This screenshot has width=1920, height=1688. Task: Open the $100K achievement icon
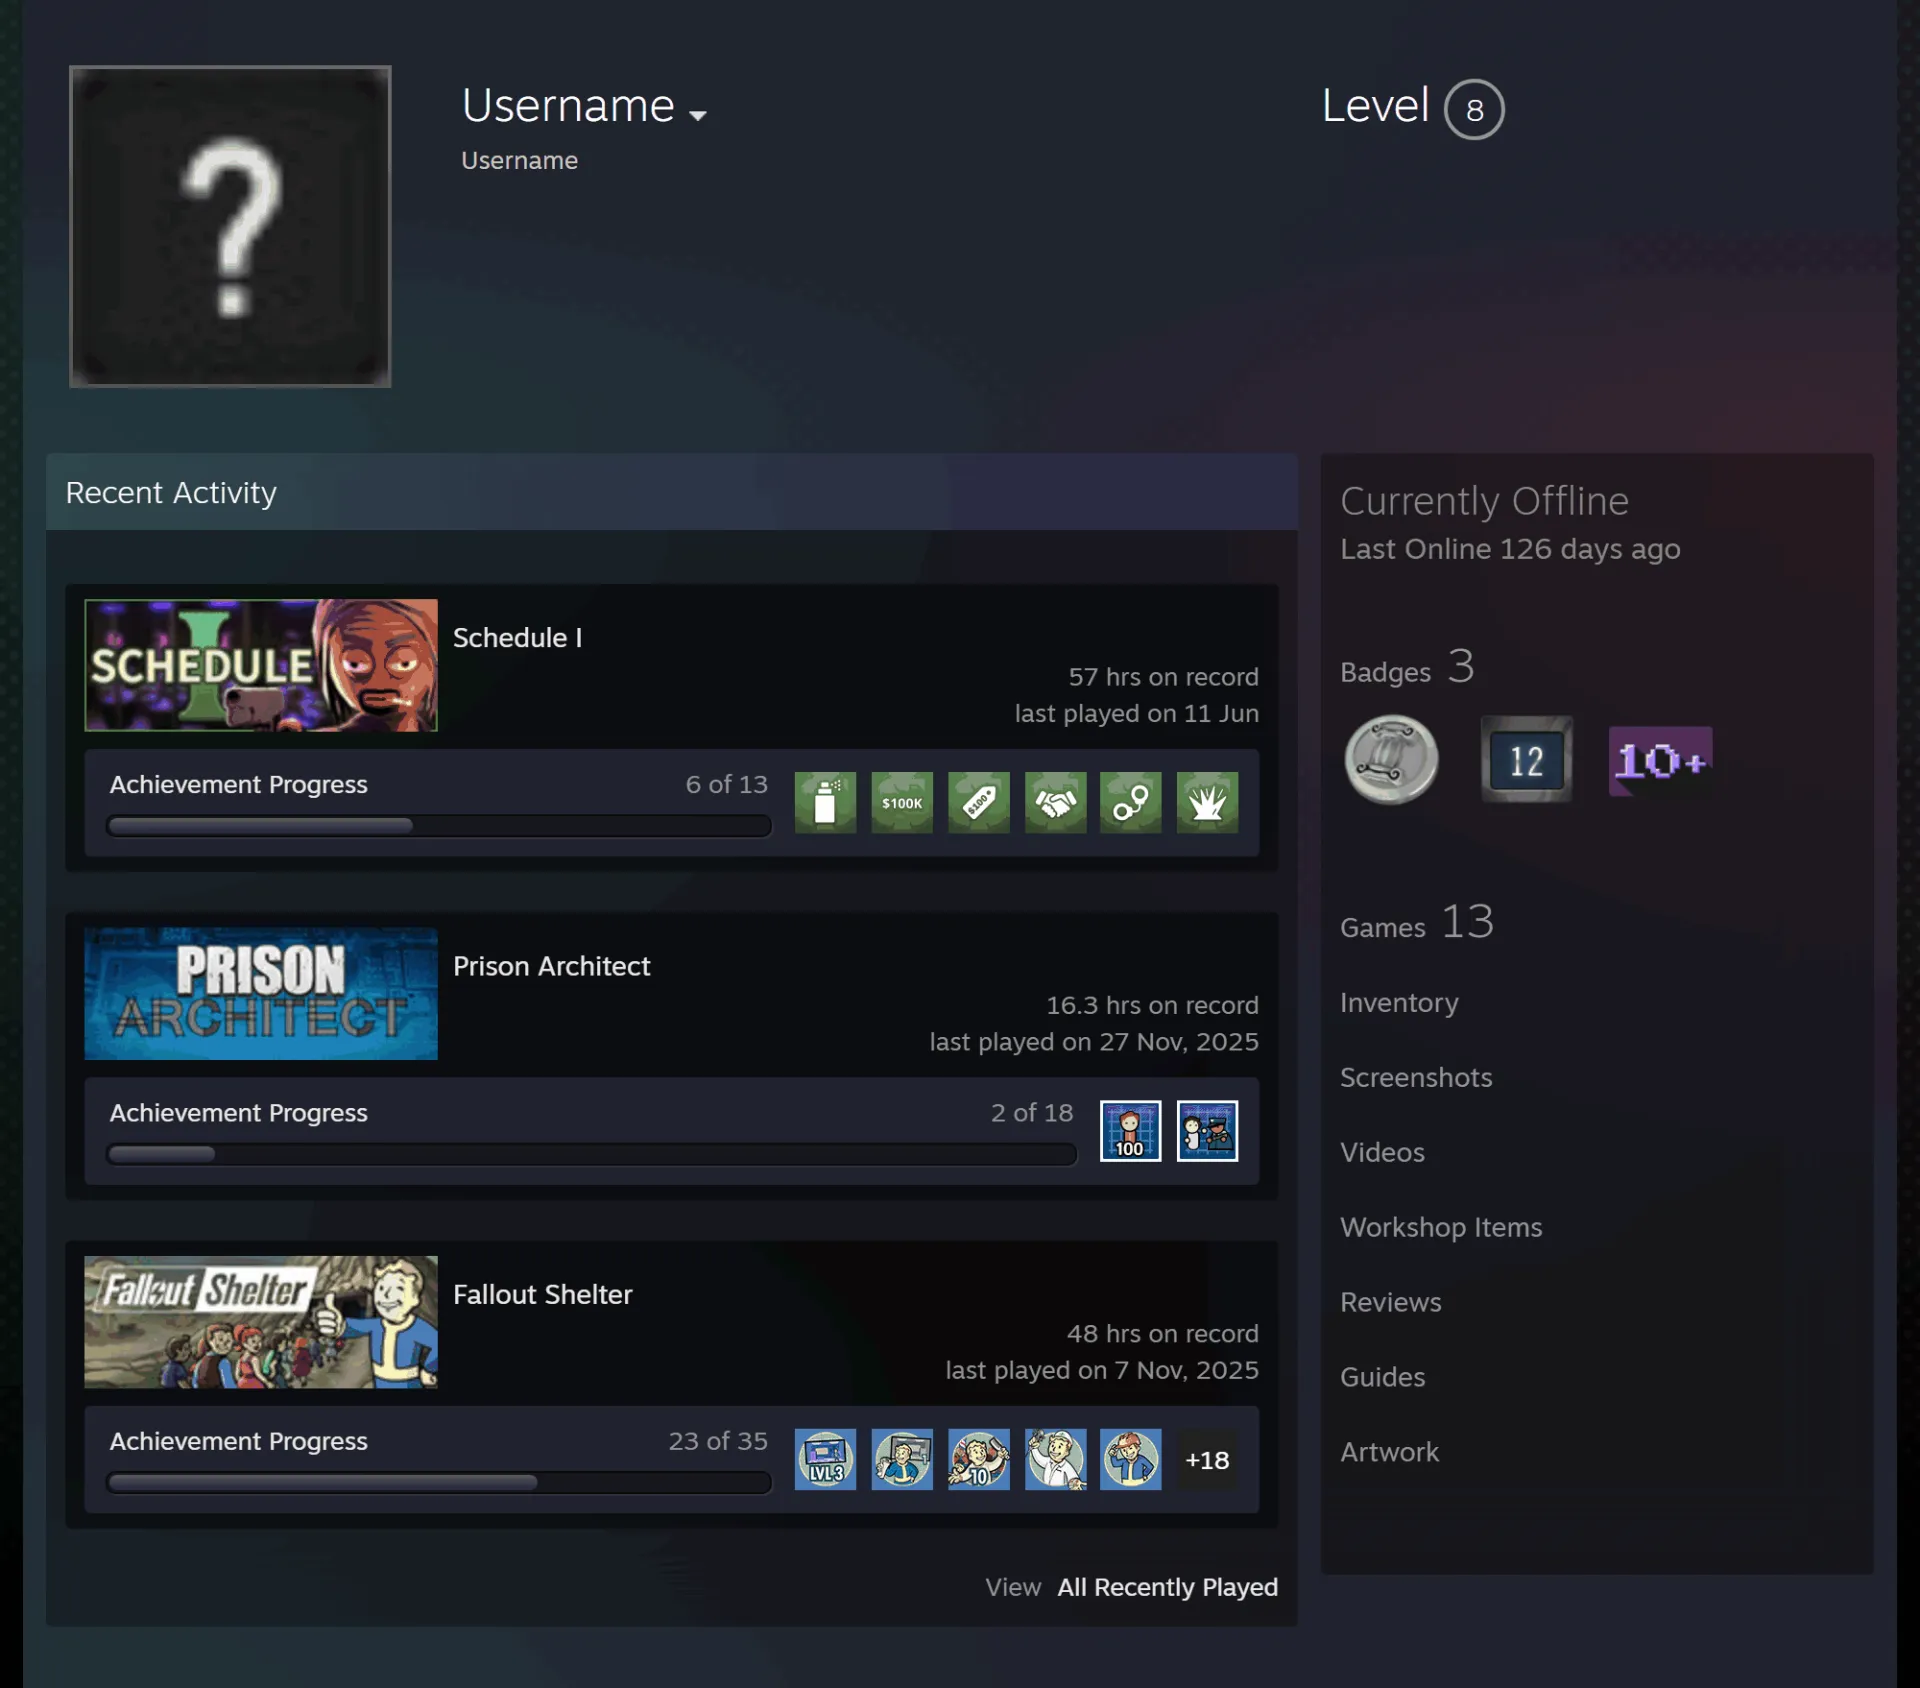(x=902, y=802)
